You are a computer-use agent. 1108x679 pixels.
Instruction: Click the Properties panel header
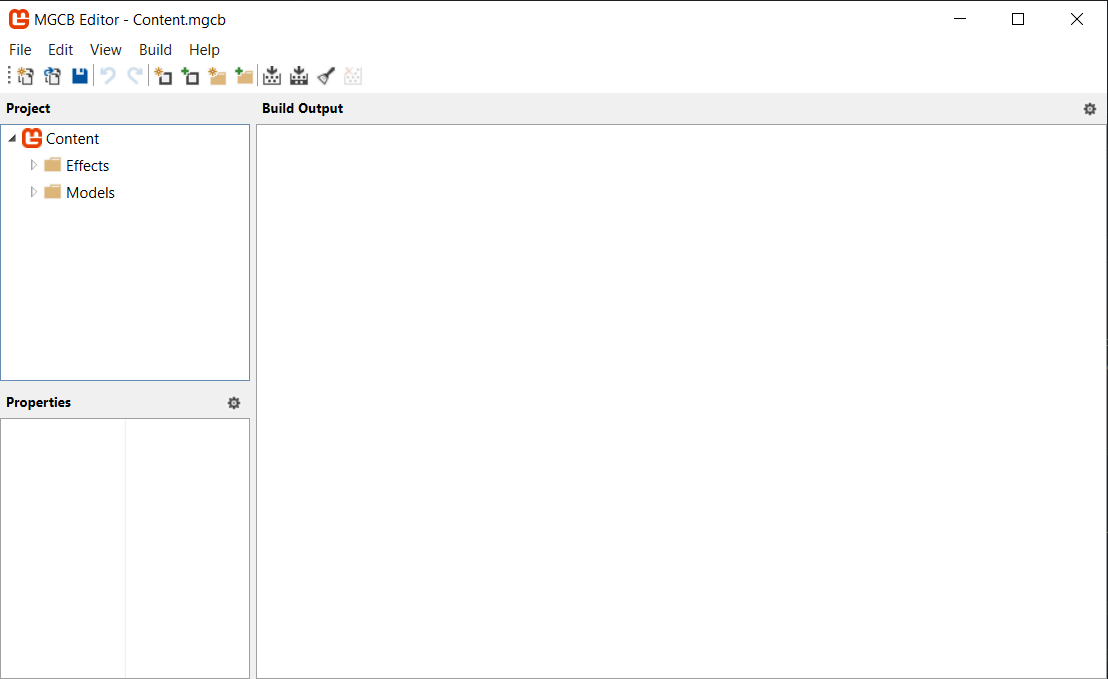pyautogui.click(x=39, y=402)
